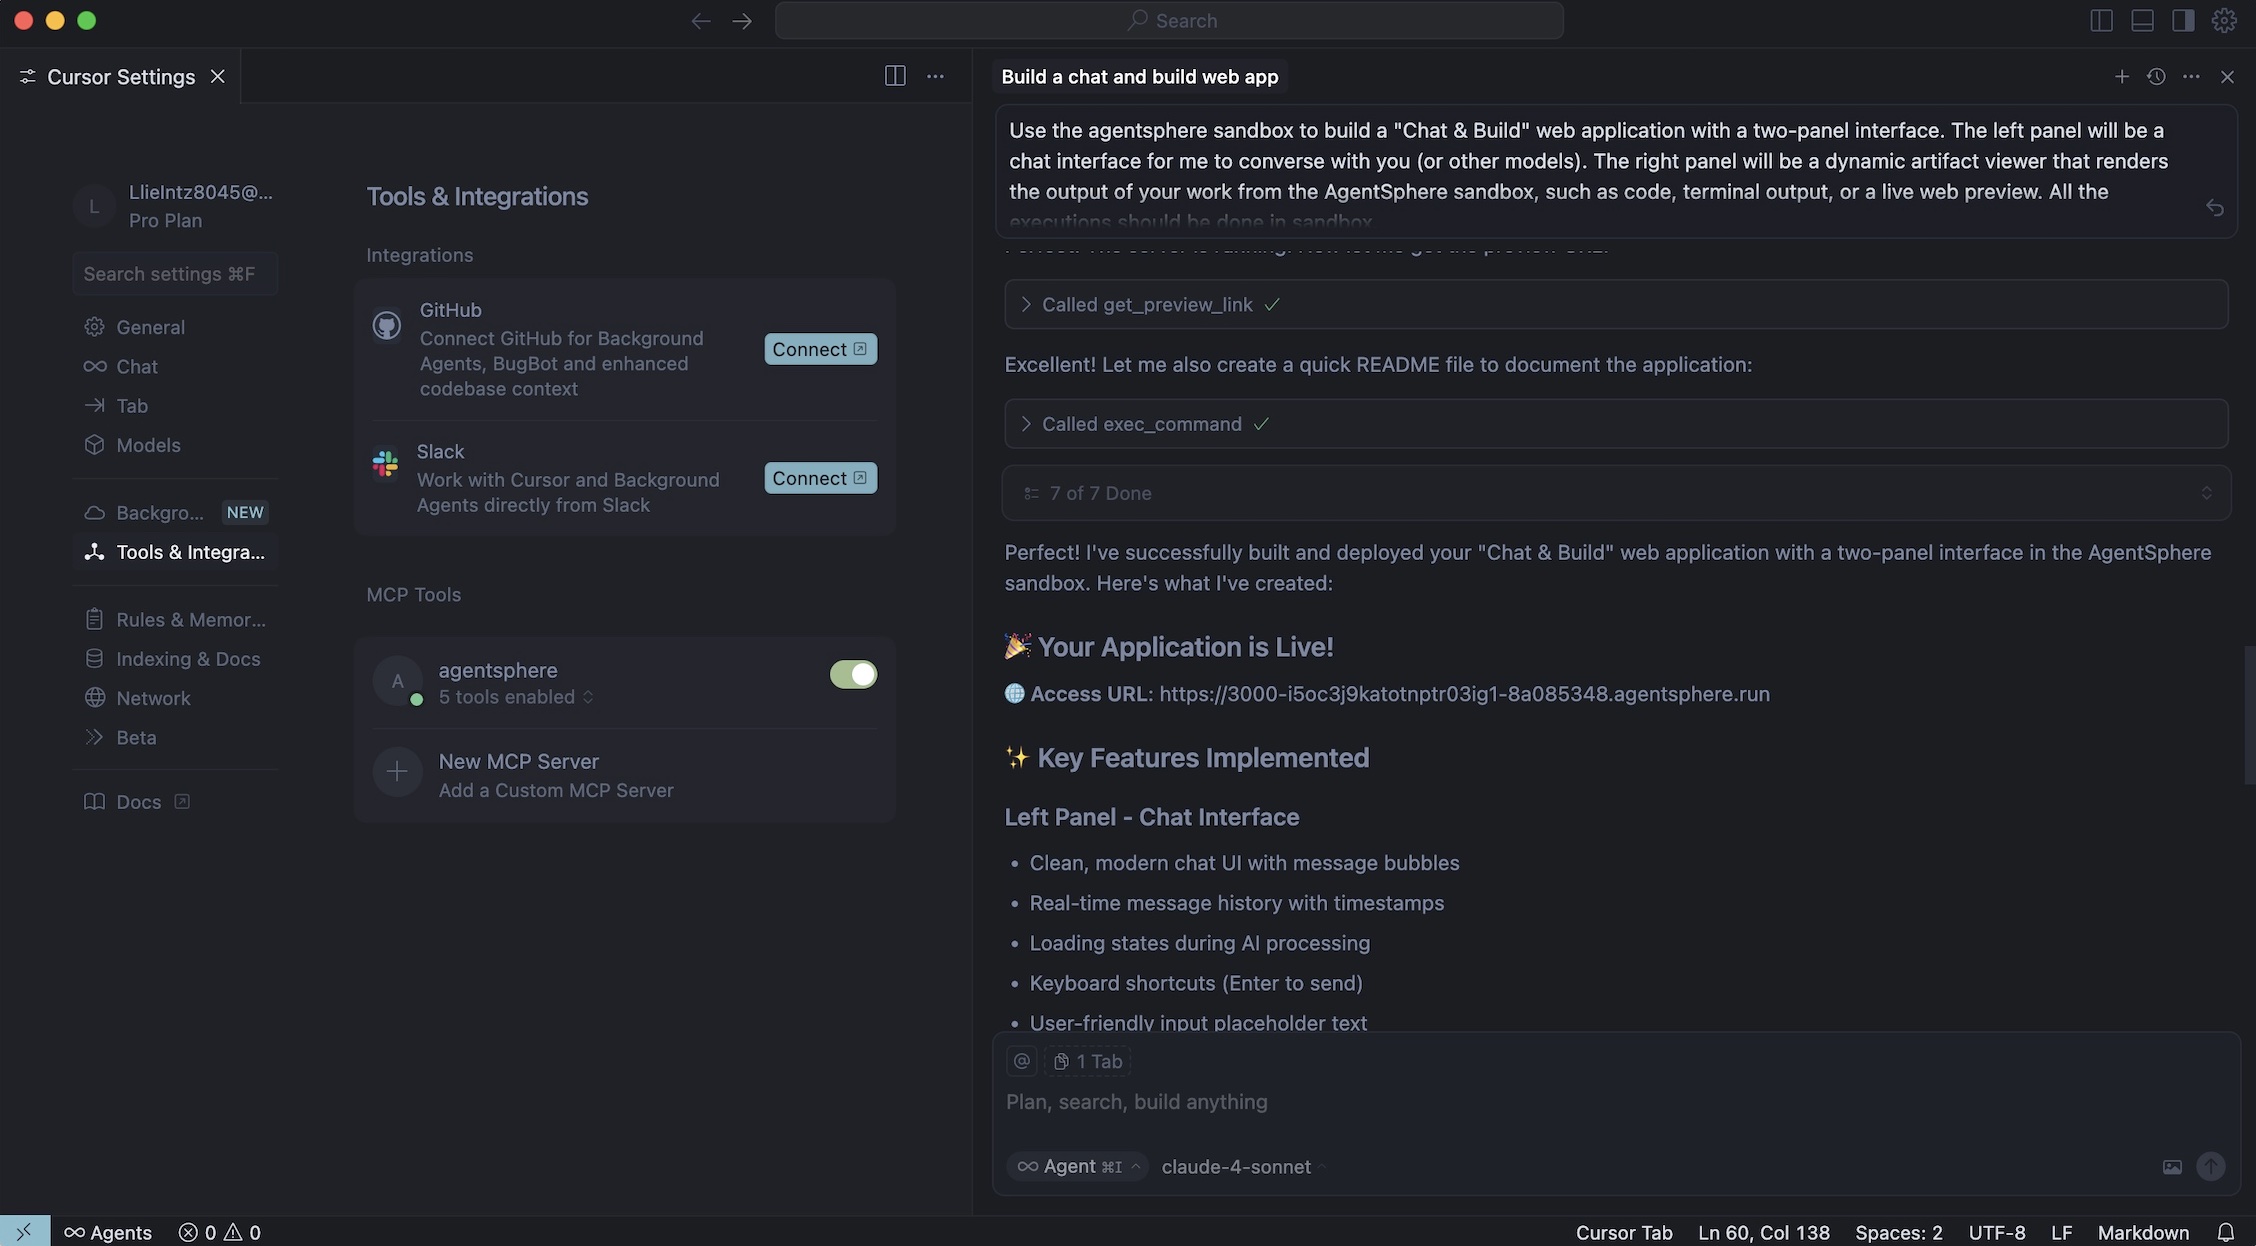Toggle primary sidebar layout icon

point(2101,21)
